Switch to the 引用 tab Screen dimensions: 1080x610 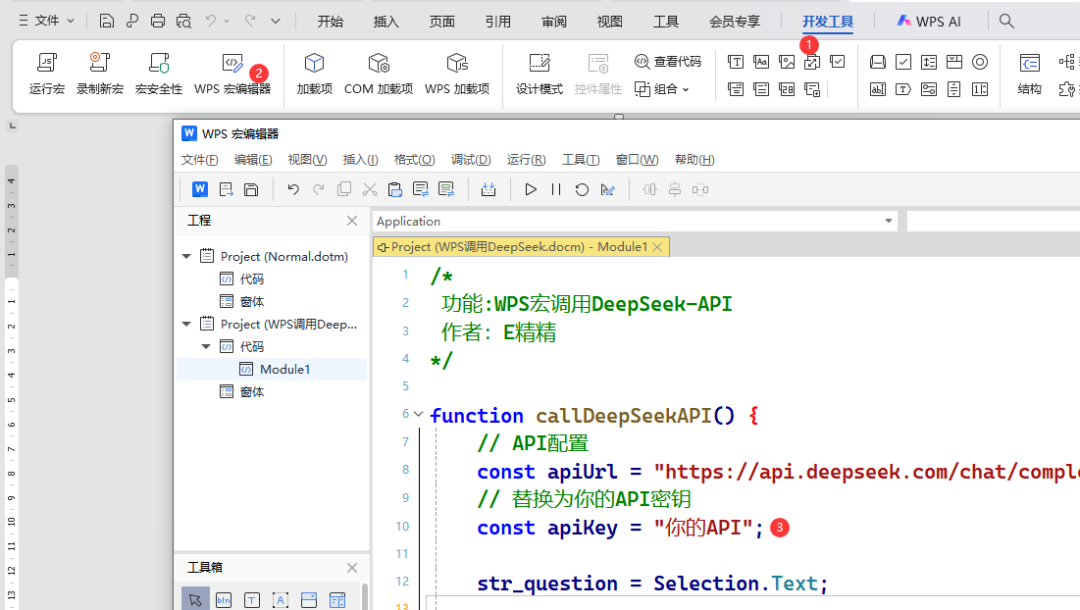[497, 21]
